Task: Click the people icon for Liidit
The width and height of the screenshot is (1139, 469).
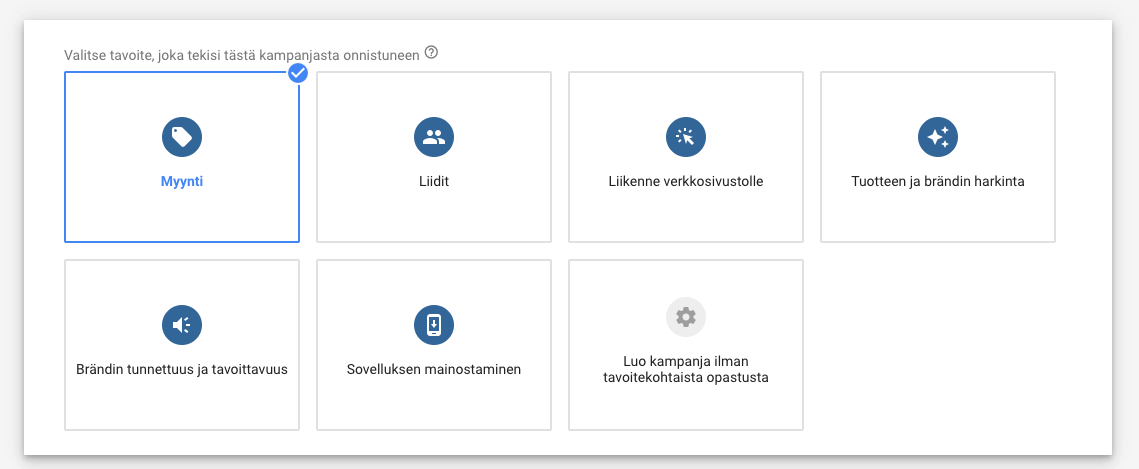Action: pyautogui.click(x=434, y=137)
